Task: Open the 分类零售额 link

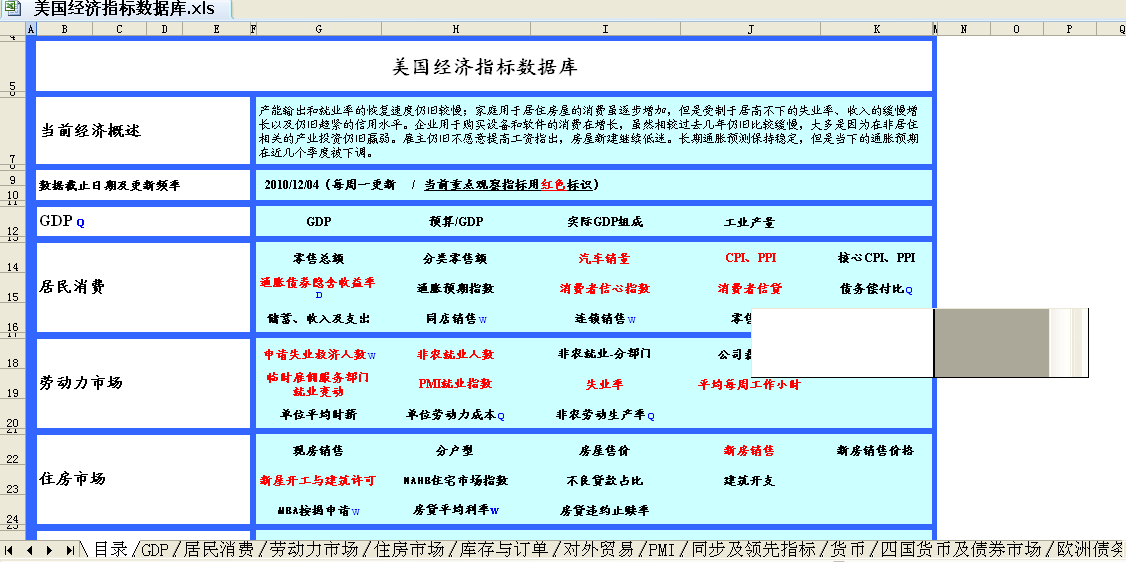Action: click(455, 258)
